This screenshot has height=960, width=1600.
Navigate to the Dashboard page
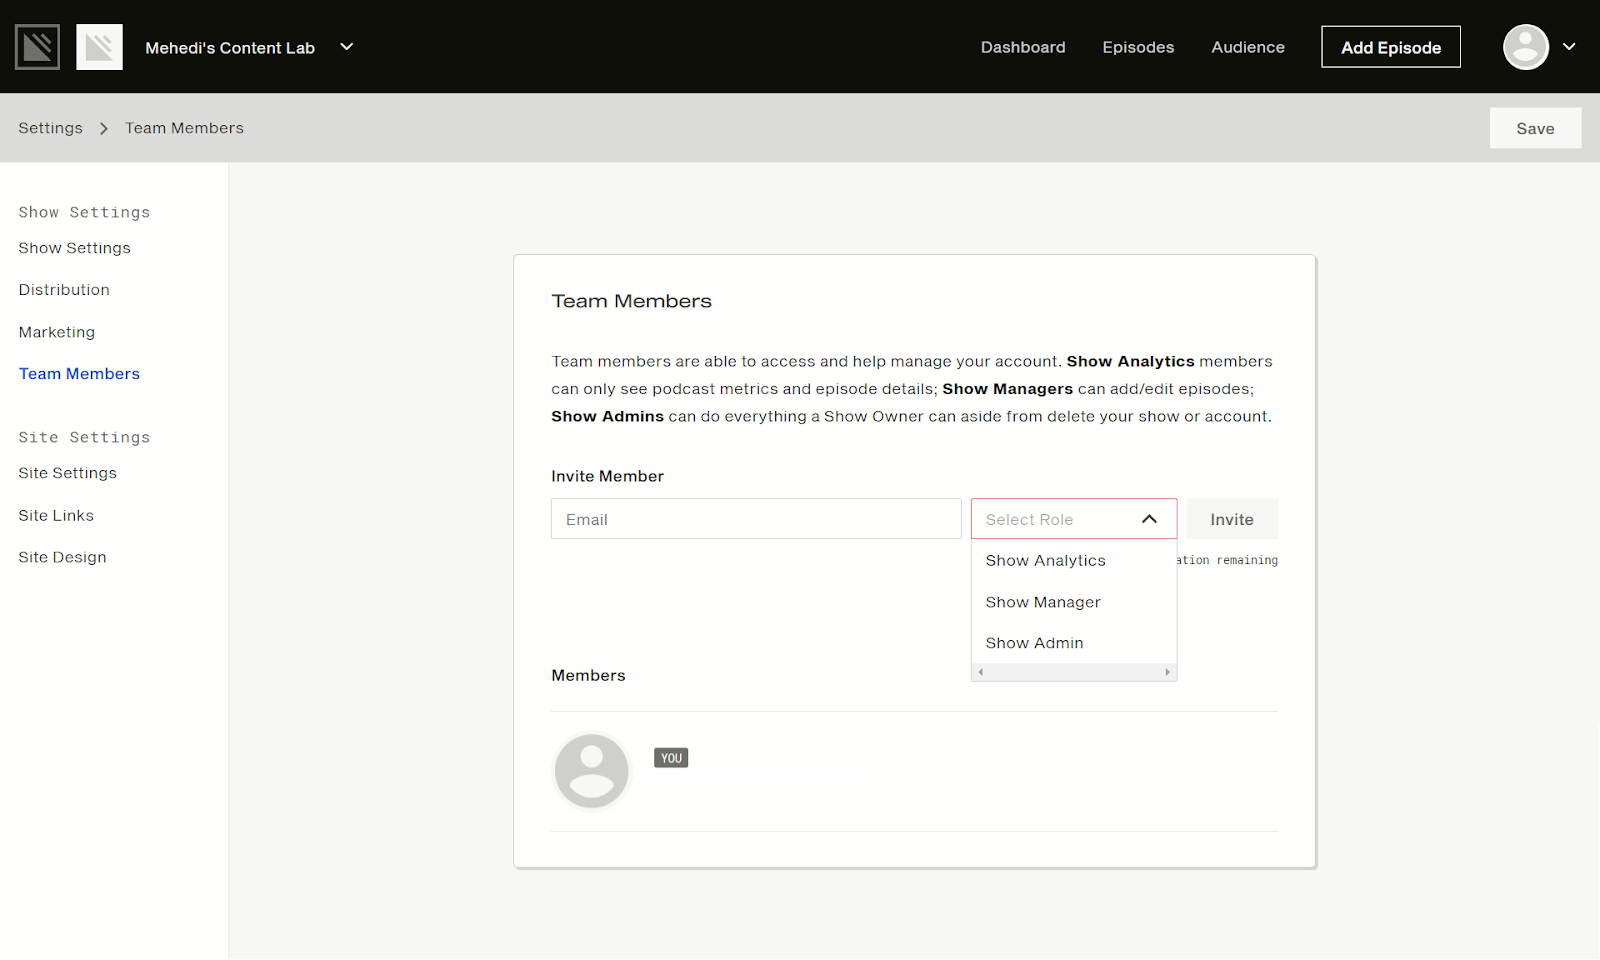pyautogui.click(x=1022, y=46)
